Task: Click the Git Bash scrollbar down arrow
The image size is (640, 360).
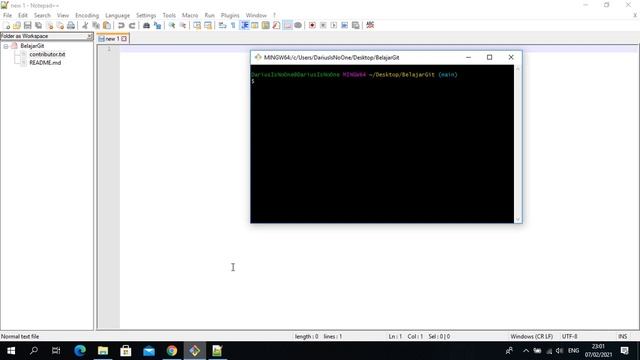Action: (518, 219)
